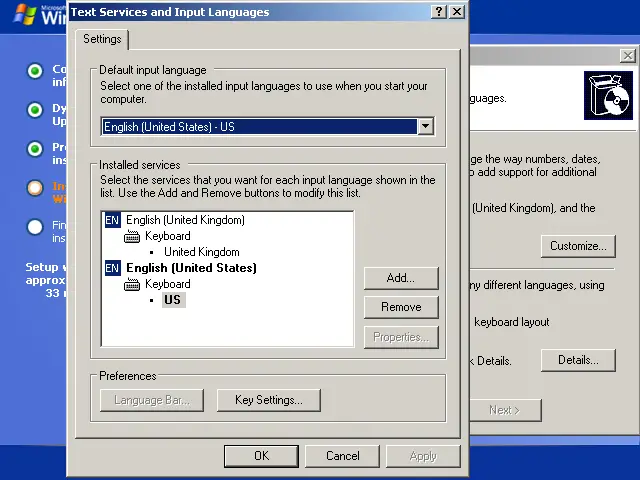Image resolution: width=640 pixels, height=480 pixels.
Task: Click the EN icon for English (United Kingdom)
Action: pos(112,220)
